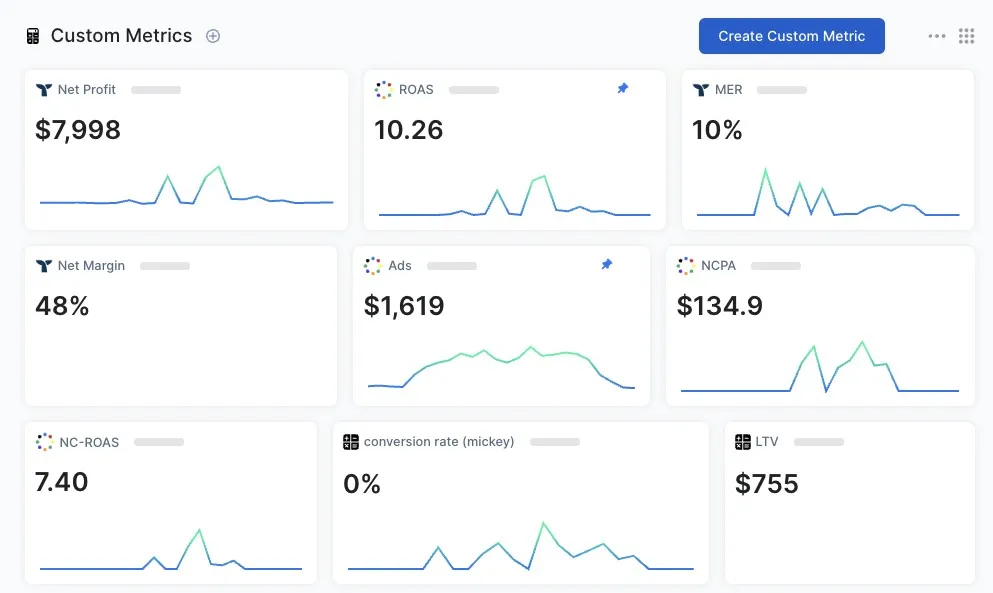Click the whale icon on Net Profit
The height and width of the screenshot is (593, 993).
(x=44, y=90)
